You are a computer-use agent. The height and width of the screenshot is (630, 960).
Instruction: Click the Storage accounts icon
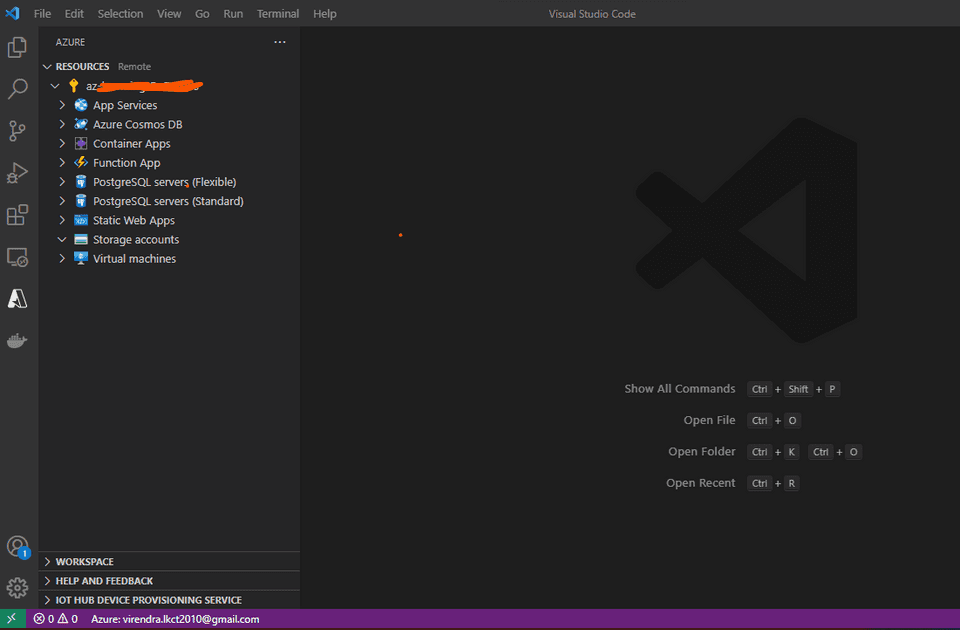[81, 239]
